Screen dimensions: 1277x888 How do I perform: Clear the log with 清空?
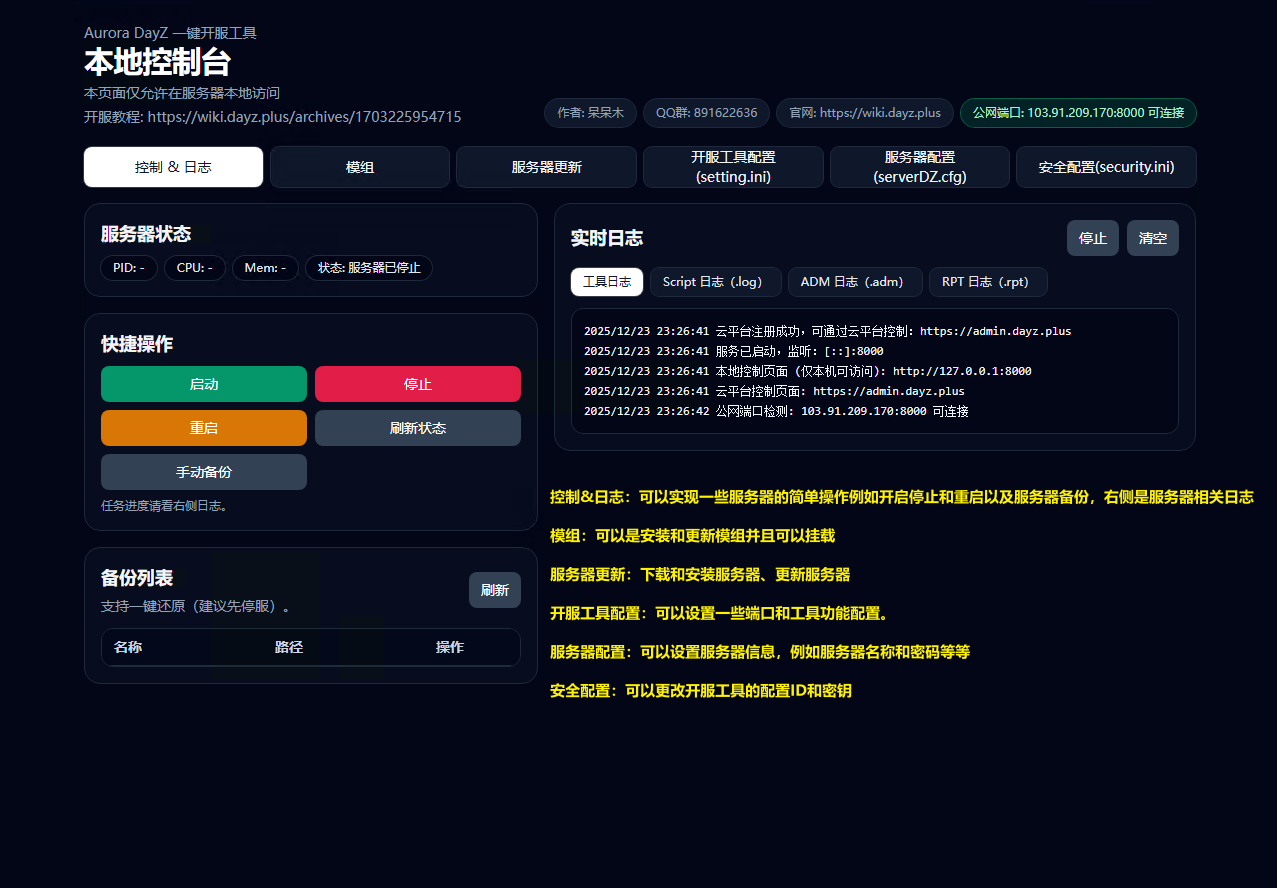(1153, 238)
